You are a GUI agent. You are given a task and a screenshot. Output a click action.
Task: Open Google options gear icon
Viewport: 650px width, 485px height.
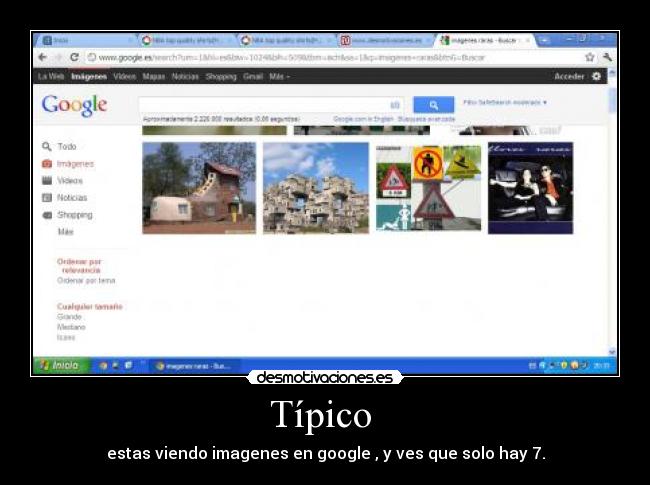point(596,76)
